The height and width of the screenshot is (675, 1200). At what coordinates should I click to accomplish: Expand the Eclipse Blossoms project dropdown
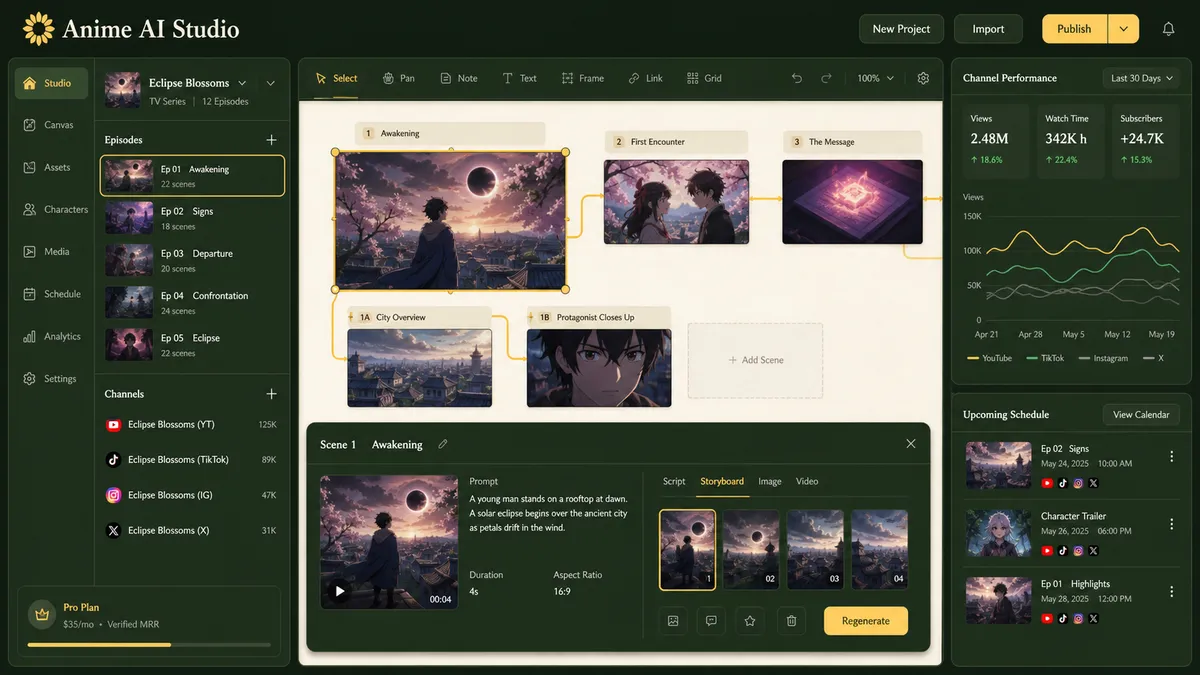271,83
